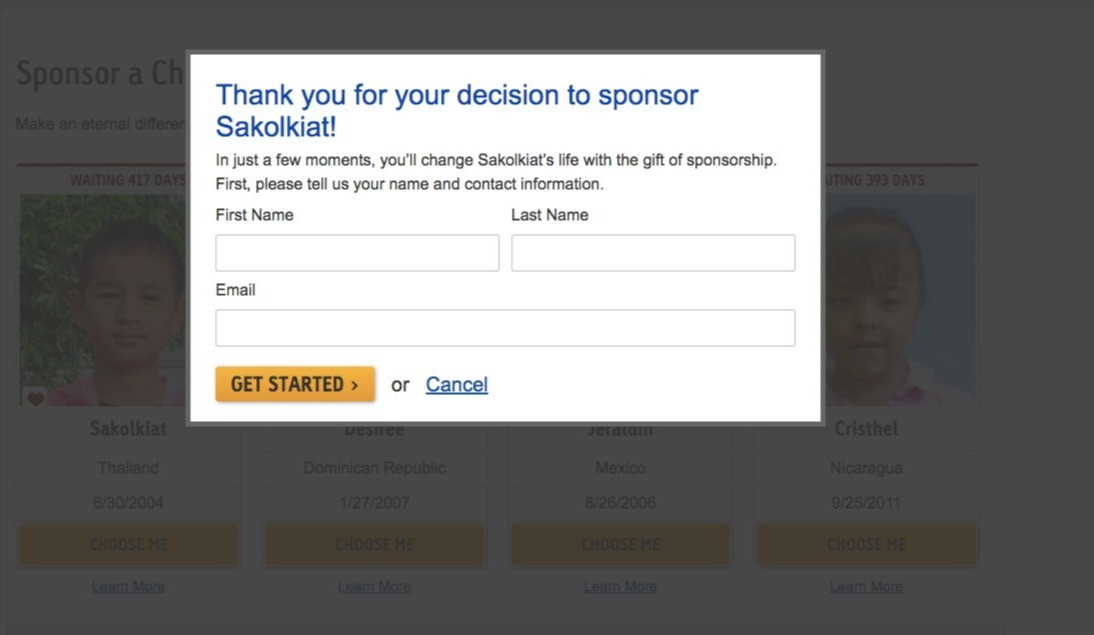Click the heart icon on Sakolkiat's photo
The width and height of the screenshot is (1094, 635).
[35, 398]
